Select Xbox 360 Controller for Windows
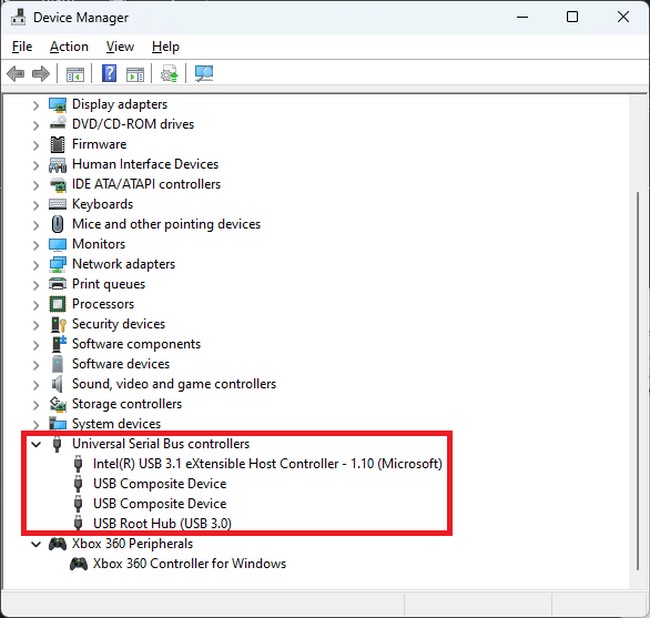Viewport: 650px width, 618px height. (189, 564)
